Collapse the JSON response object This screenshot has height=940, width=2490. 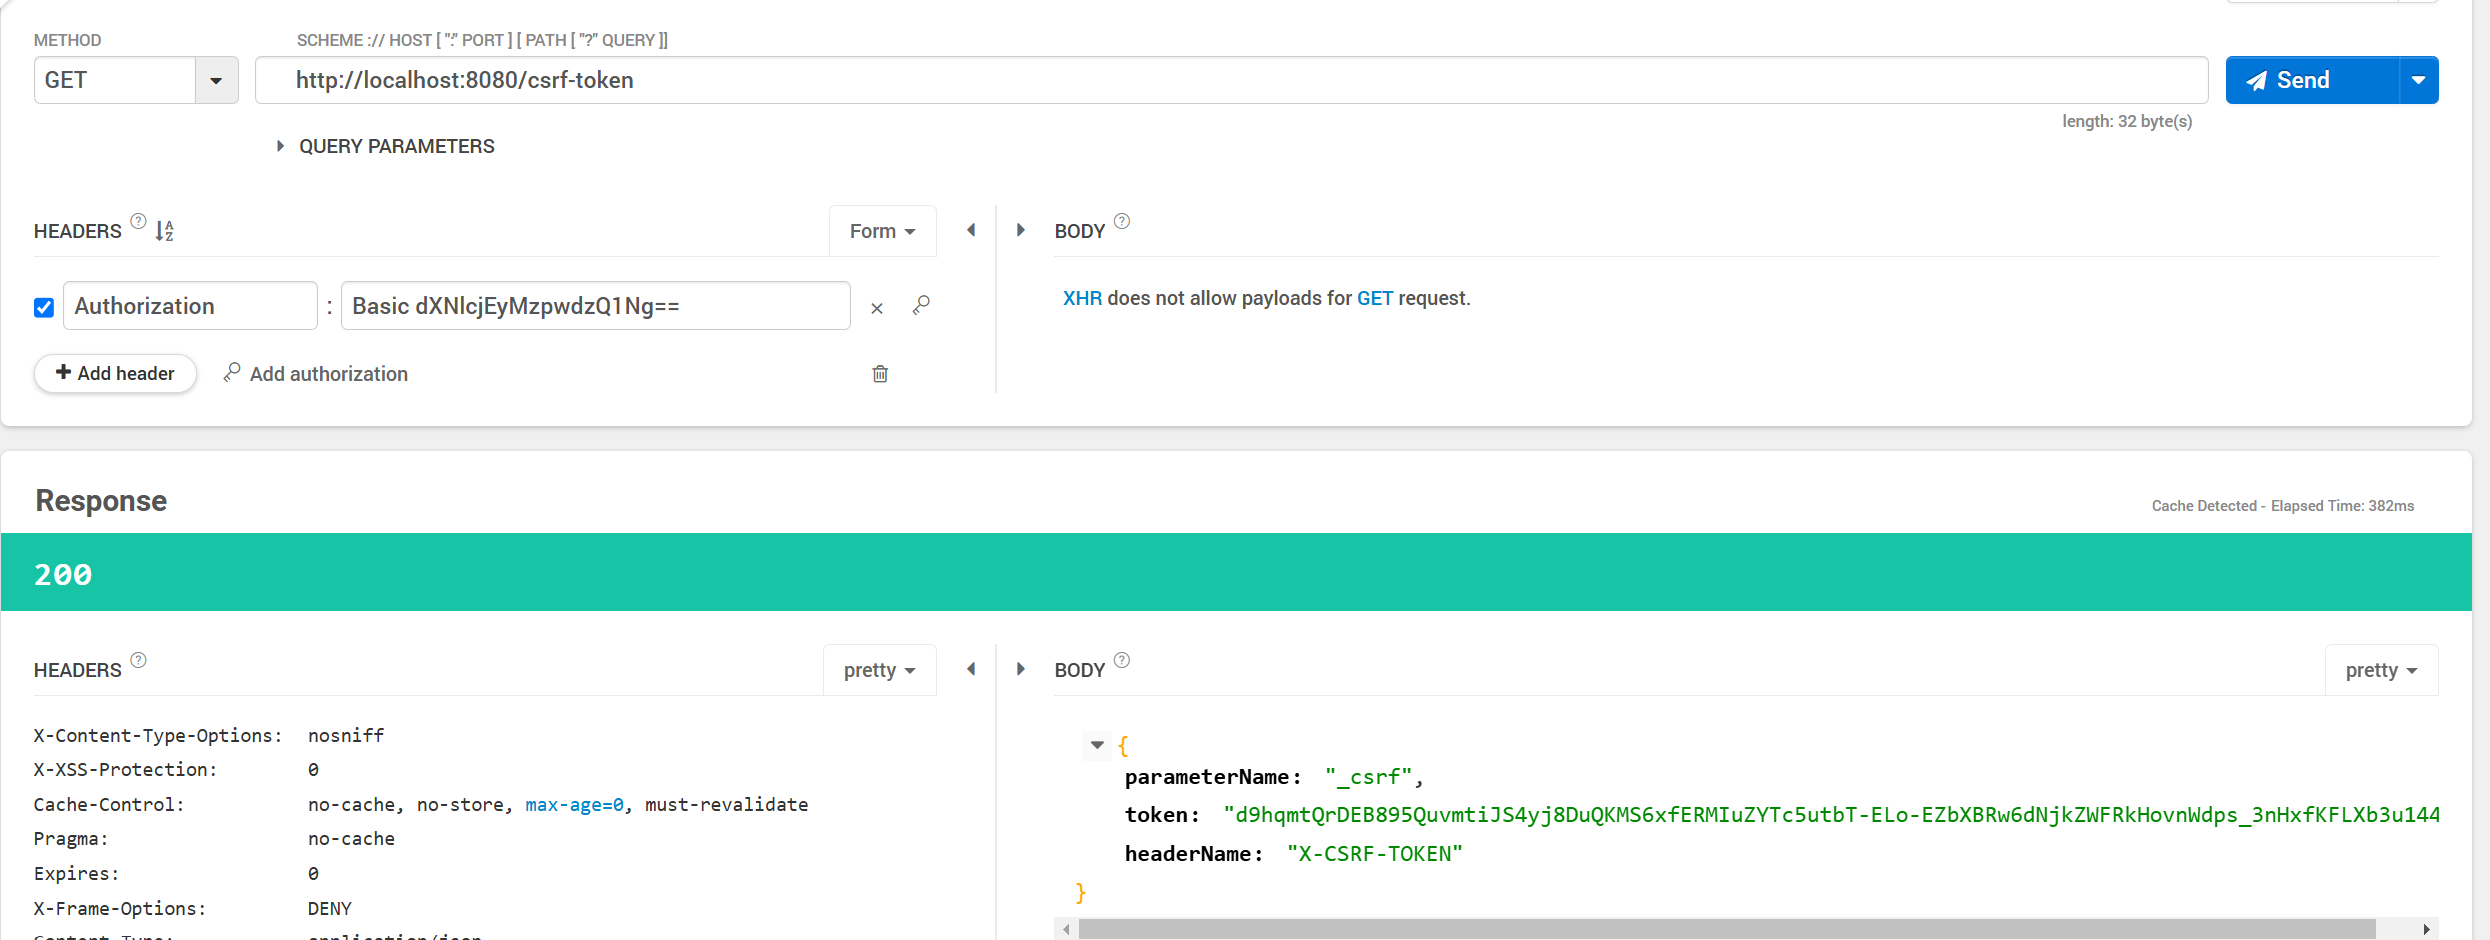click(x=1097, y=745)
